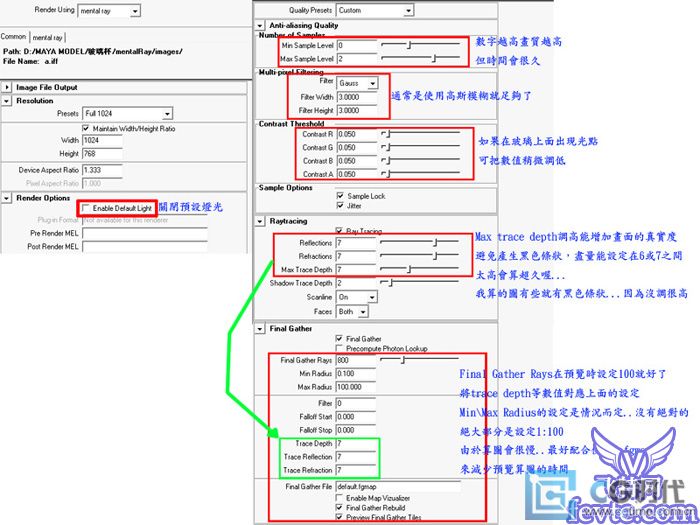This screenshot has width=700, height=525.
Task: Open the Filter type dropdown
Action: [357, 83]
